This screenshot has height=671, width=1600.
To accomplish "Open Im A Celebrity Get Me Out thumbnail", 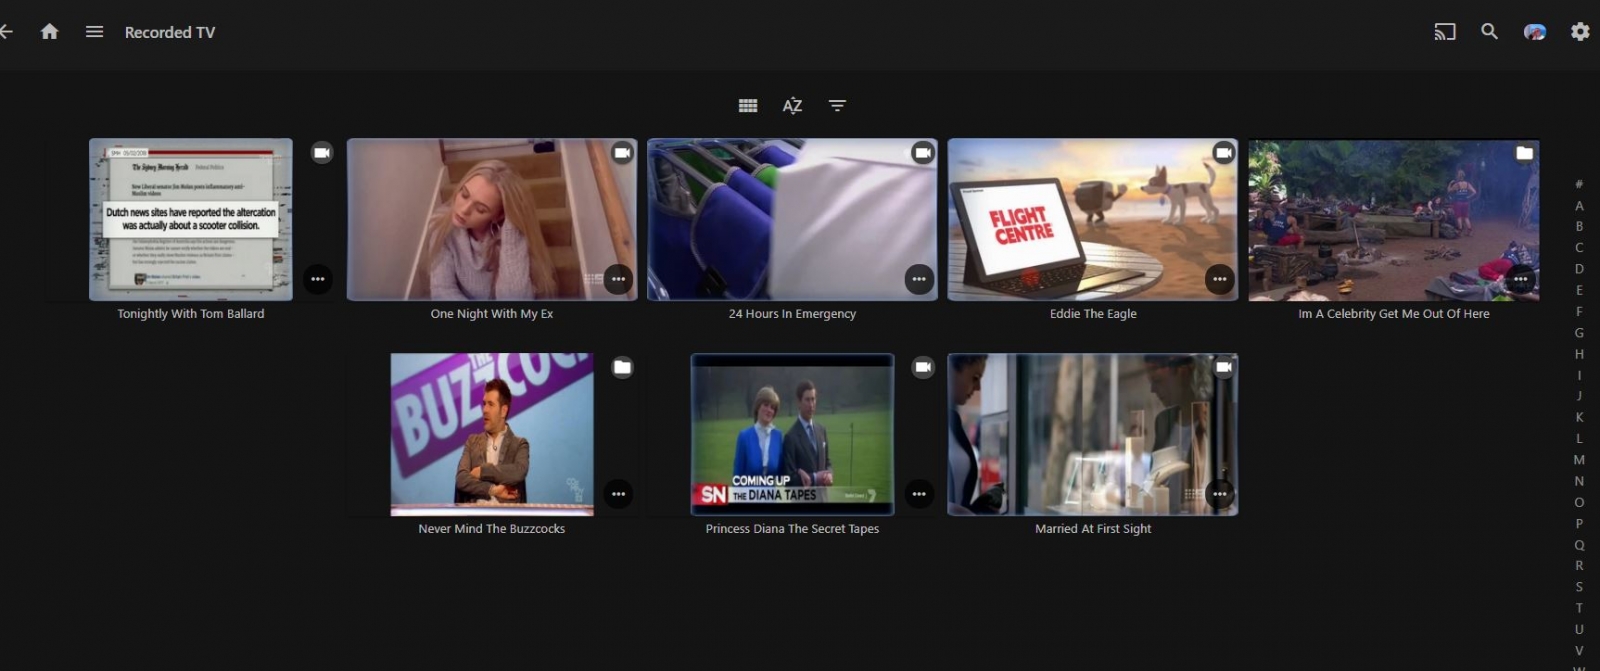I will coord(1394,219).
